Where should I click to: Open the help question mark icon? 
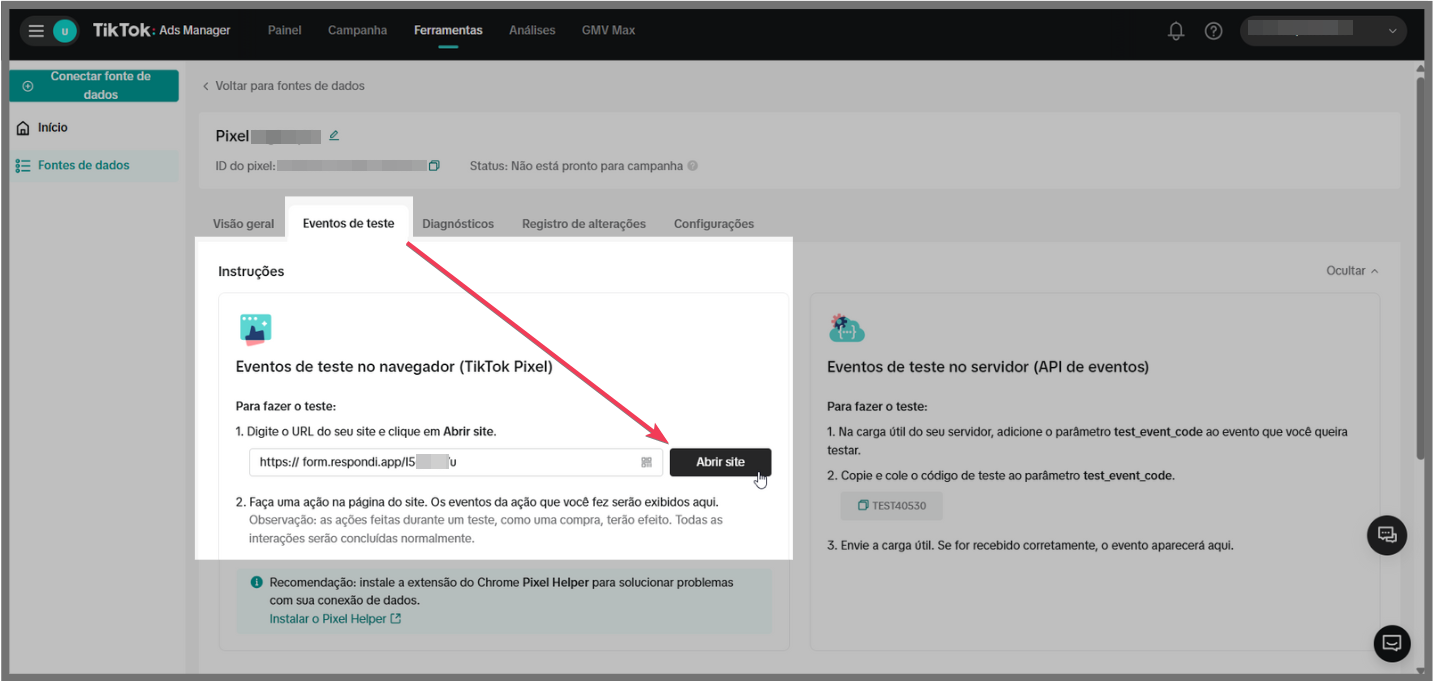click(x=1213, y=31)
